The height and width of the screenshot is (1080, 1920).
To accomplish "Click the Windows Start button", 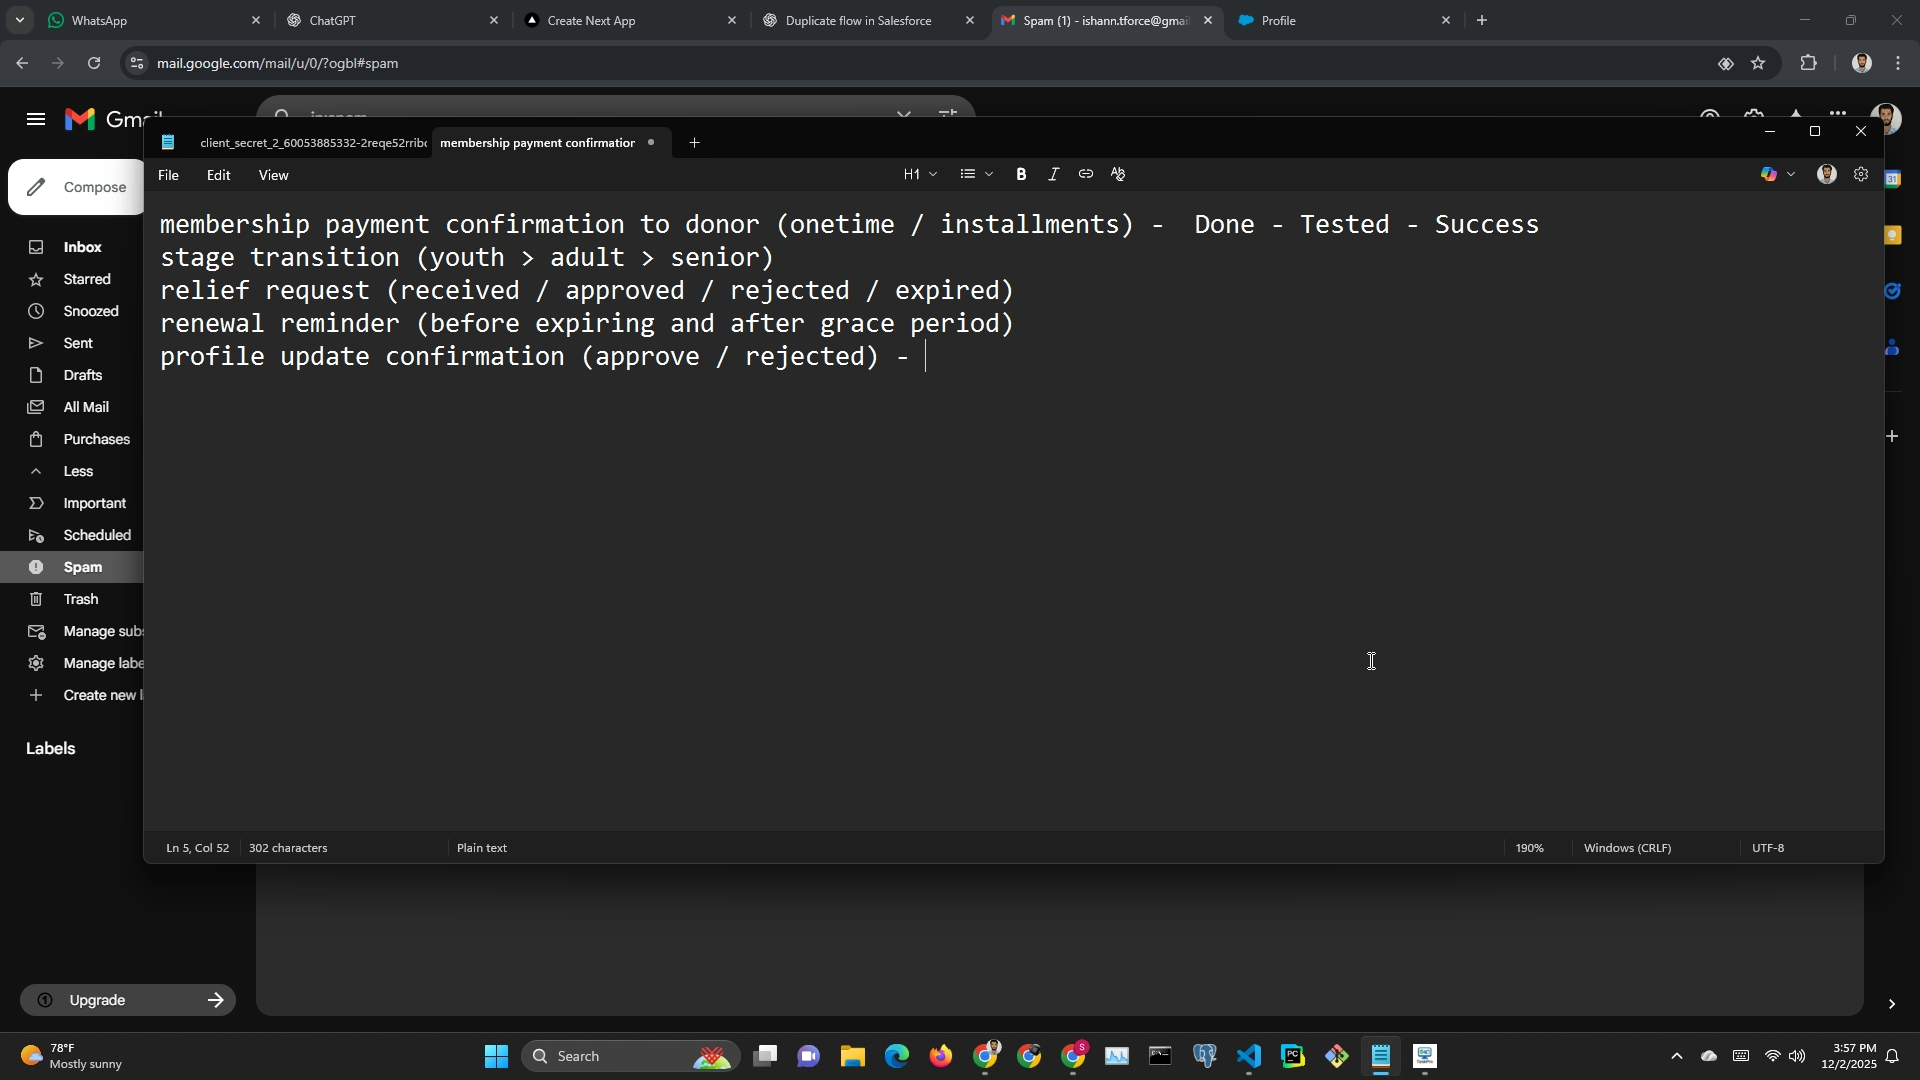I will [x=496, y=1056].
